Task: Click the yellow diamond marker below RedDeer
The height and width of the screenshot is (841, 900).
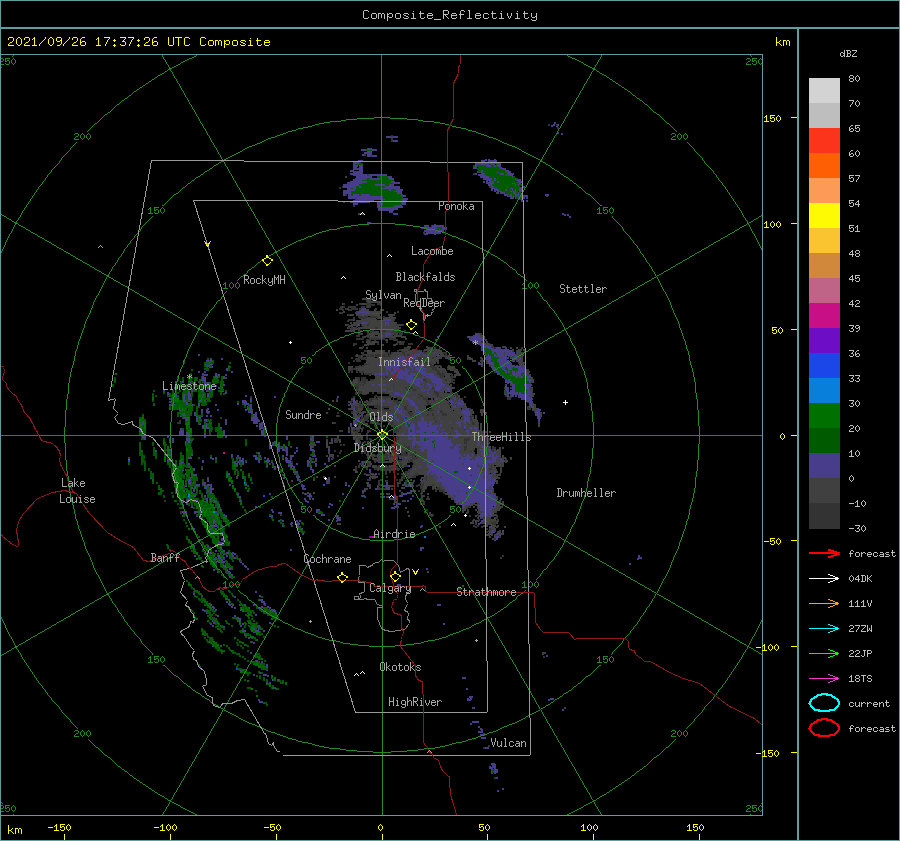Action: tap(411, 325)
